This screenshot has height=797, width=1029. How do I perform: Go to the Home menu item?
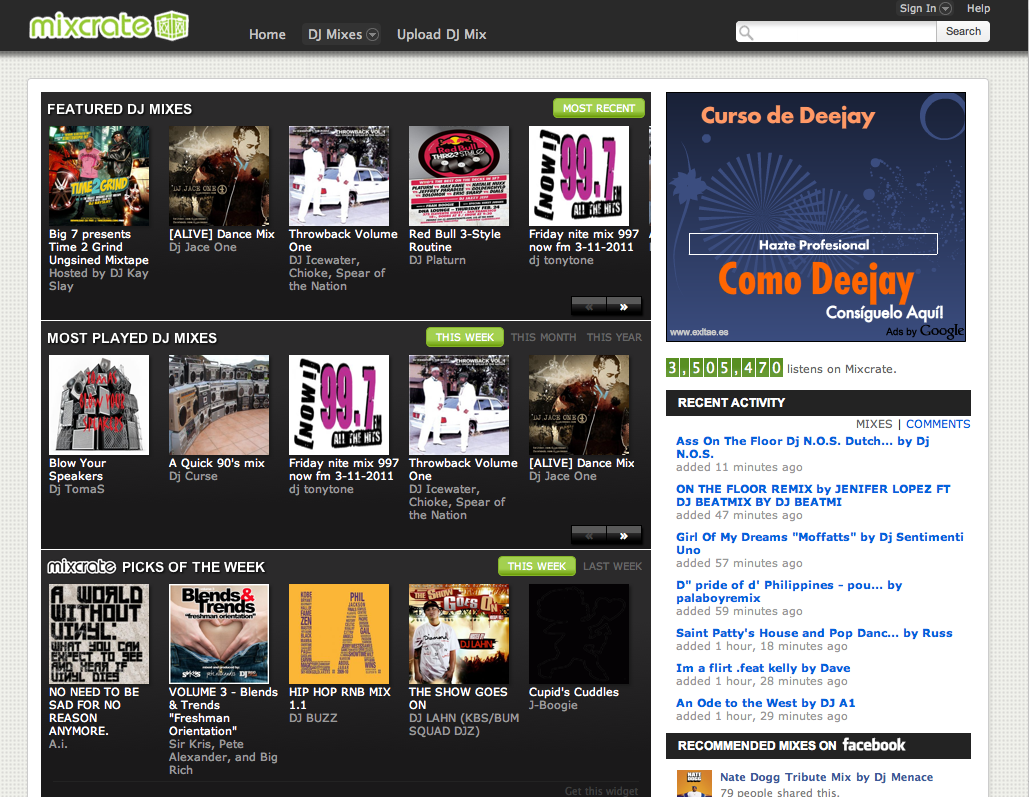267,34
